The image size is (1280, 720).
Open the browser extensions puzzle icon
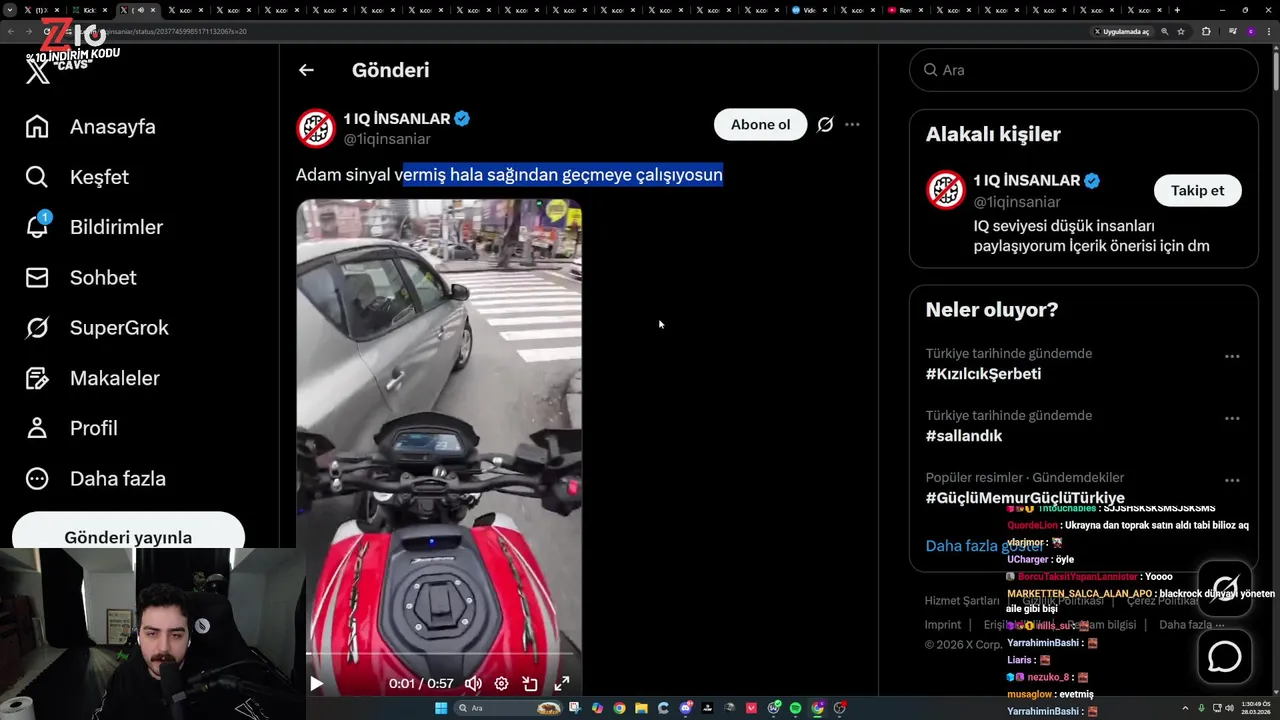1206,31
